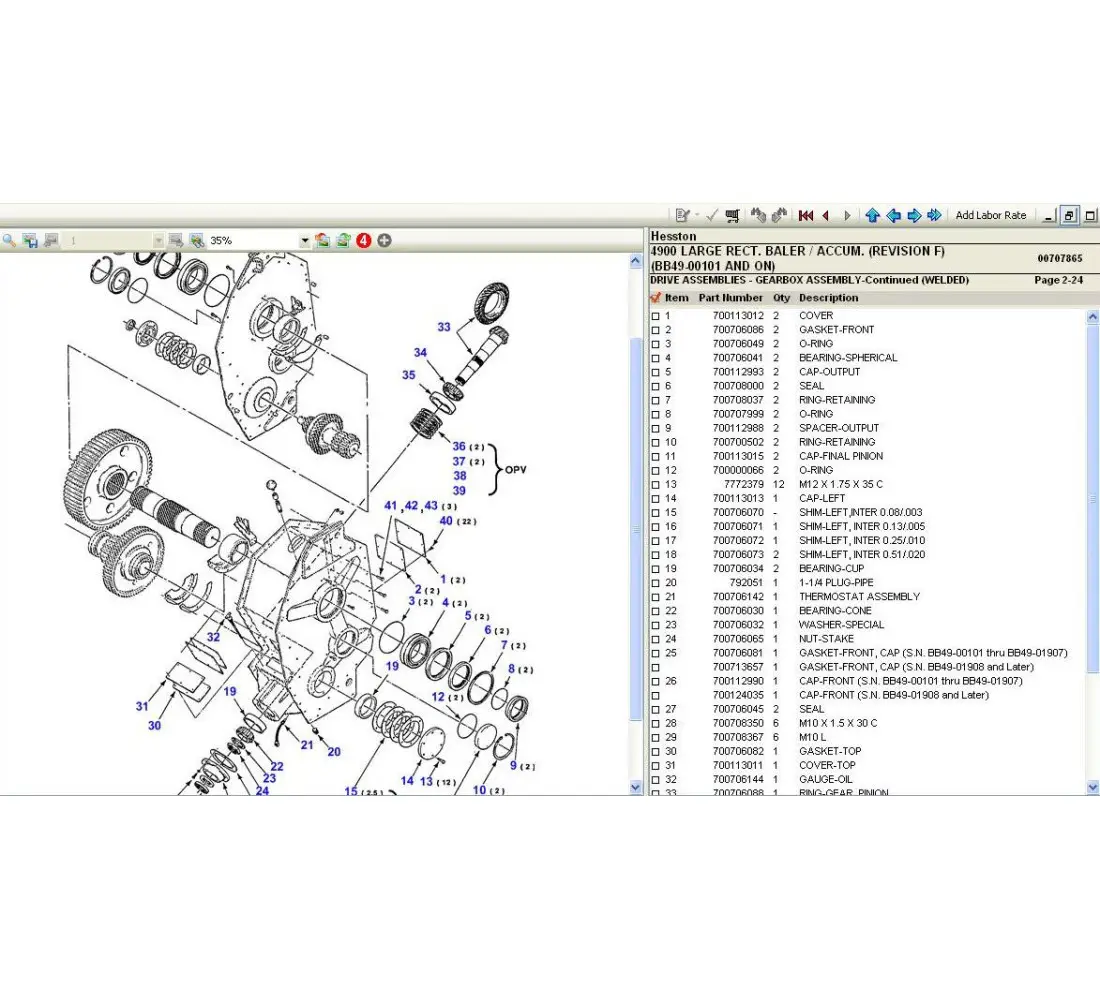The width and height of the screenshot is (1100, 1000).
Task: Click the diagram's vertical scrollbar up arrow
Action: click(x=636, y=261)
